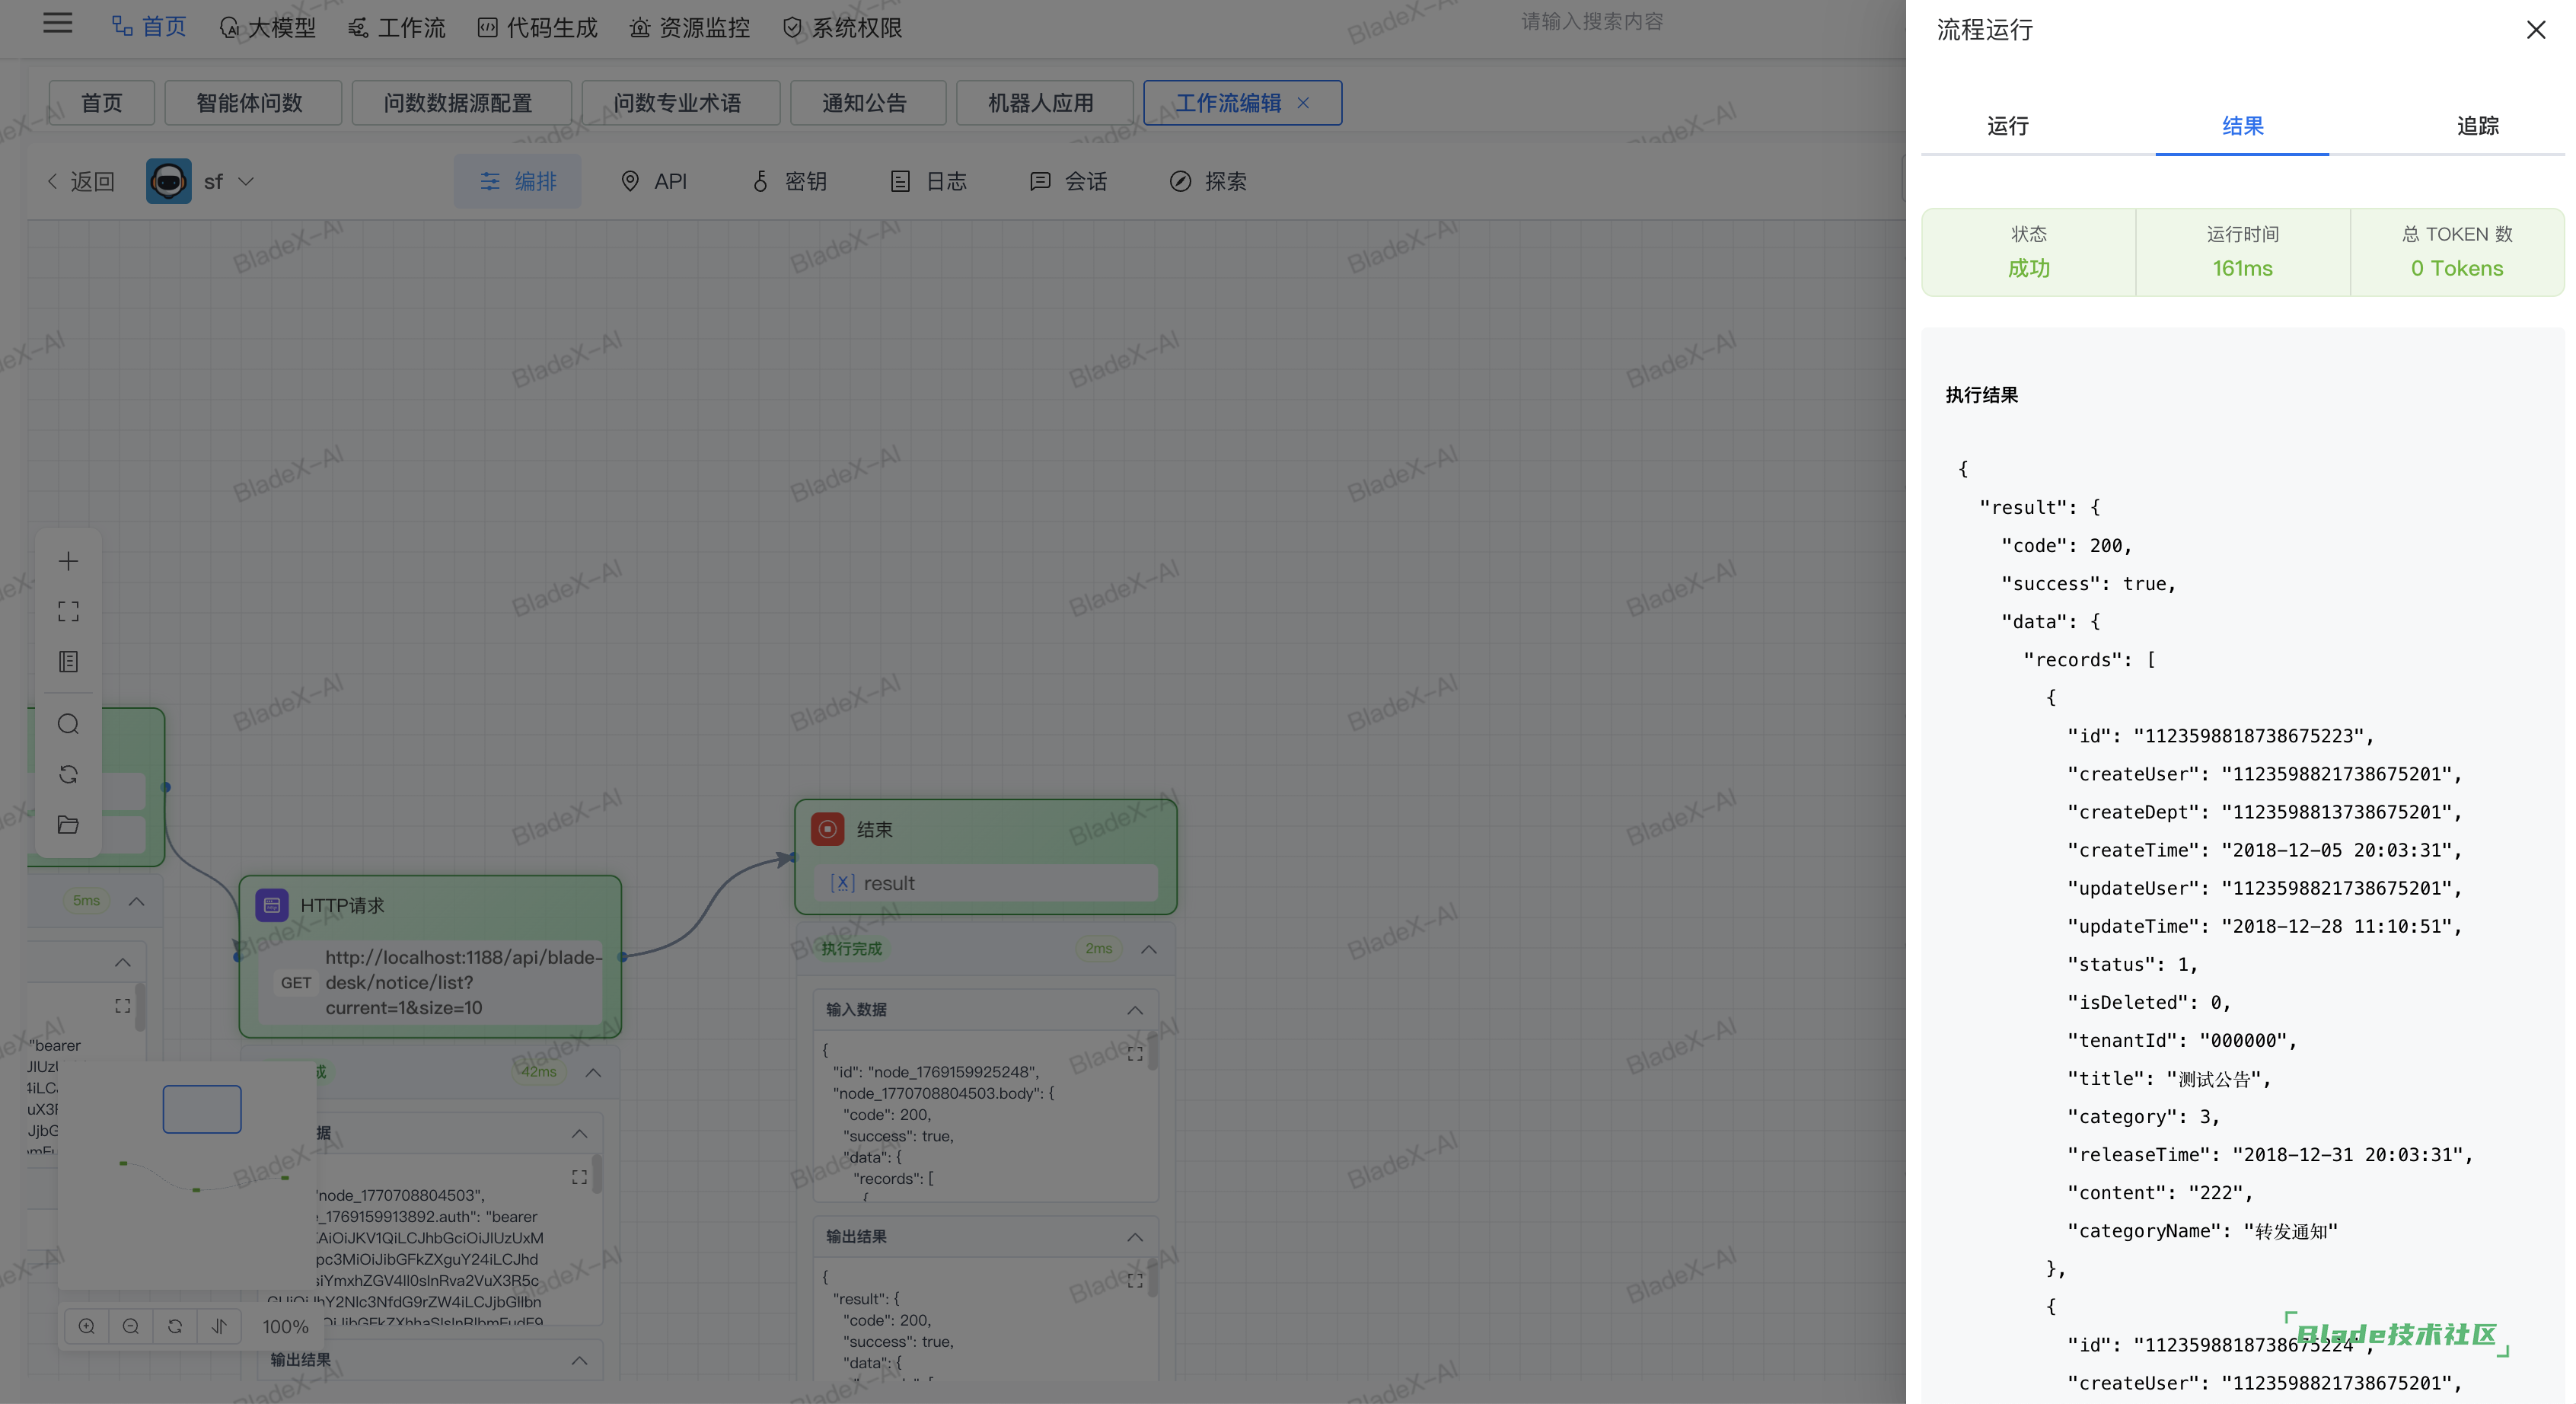Image resolution: width=2576 pixels, height=1404 pixels.
Task: Open the sf app name dropdown
Action: [246, 182]
